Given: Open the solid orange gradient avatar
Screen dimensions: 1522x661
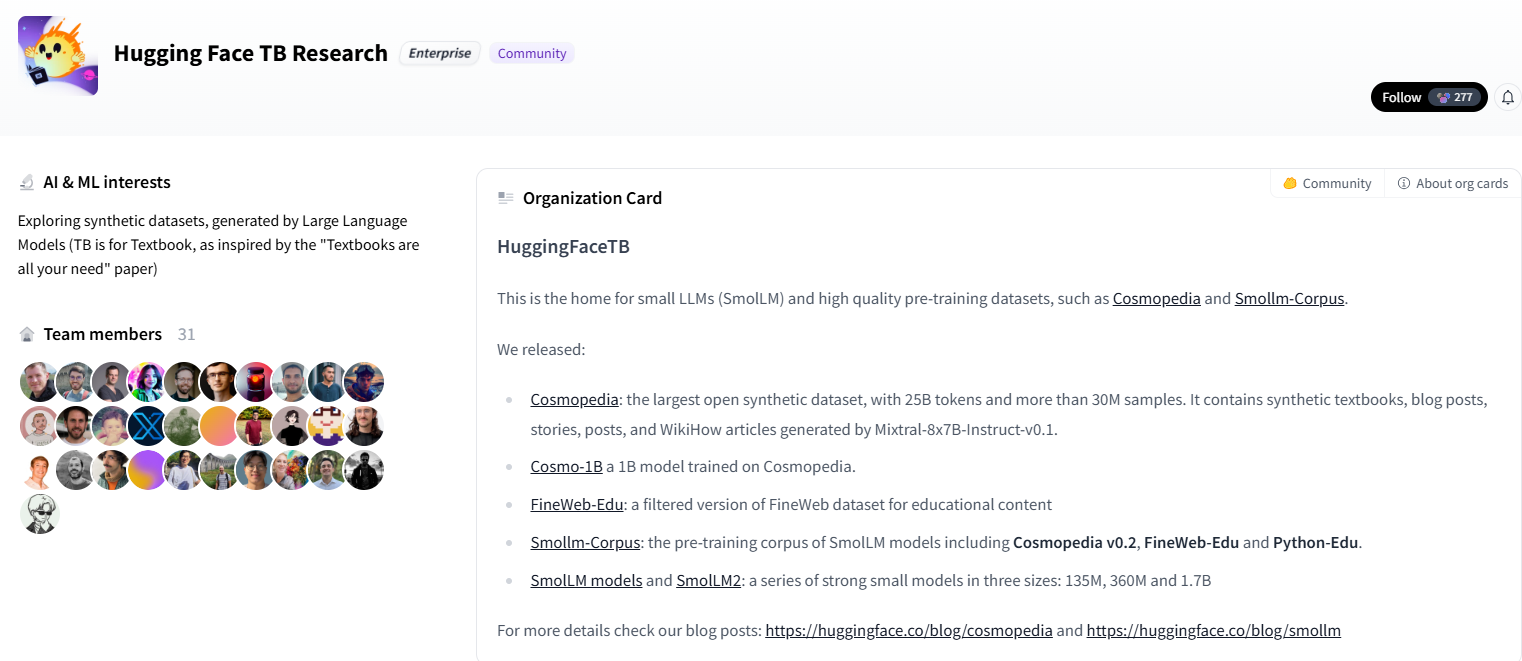Looking at the screenshot, I should 220,426.
